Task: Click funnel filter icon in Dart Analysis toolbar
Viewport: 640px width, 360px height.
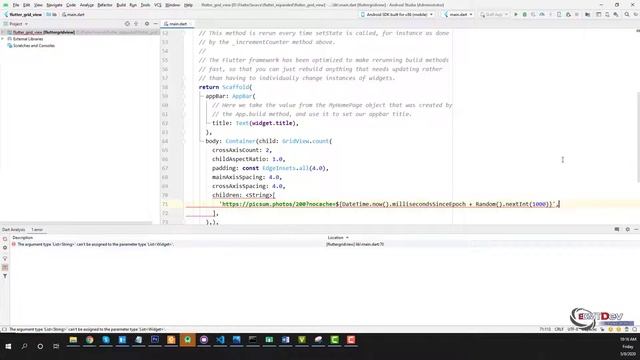Action: click(x=5, y=276)
